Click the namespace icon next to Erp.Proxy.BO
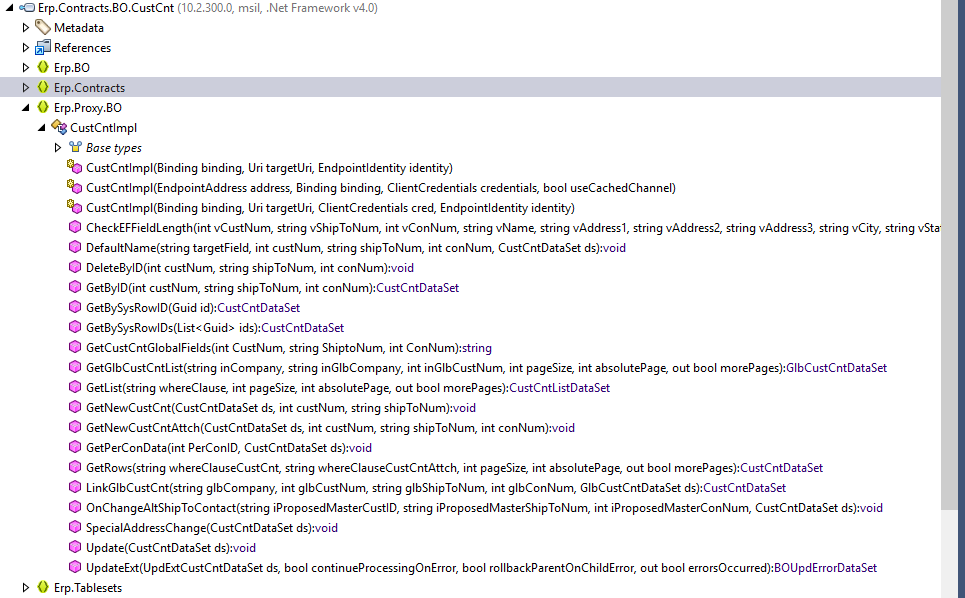This screenshot has width=965, height=598. (42, 107)
